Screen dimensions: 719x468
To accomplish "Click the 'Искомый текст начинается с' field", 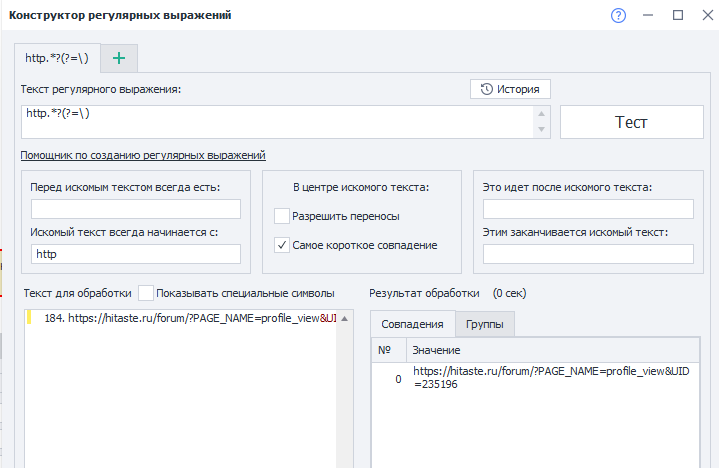I will [136, 255].
